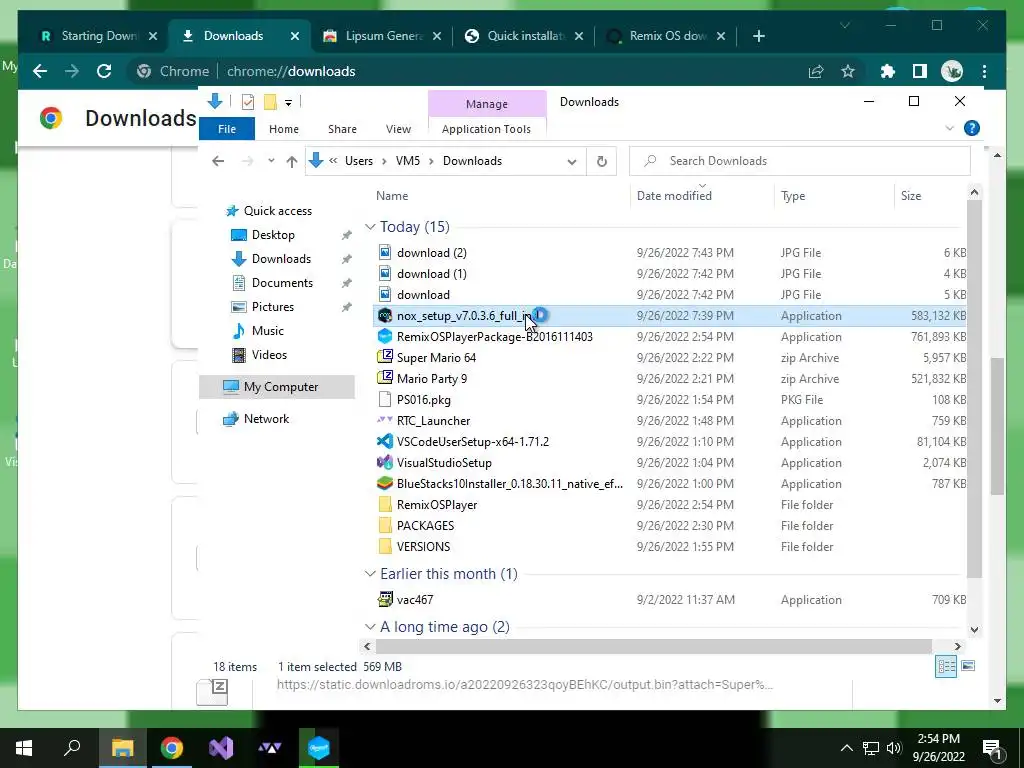Switch to Quick installation Chrome tab
The image size is (1024, 768).
[x=526, y=36]
